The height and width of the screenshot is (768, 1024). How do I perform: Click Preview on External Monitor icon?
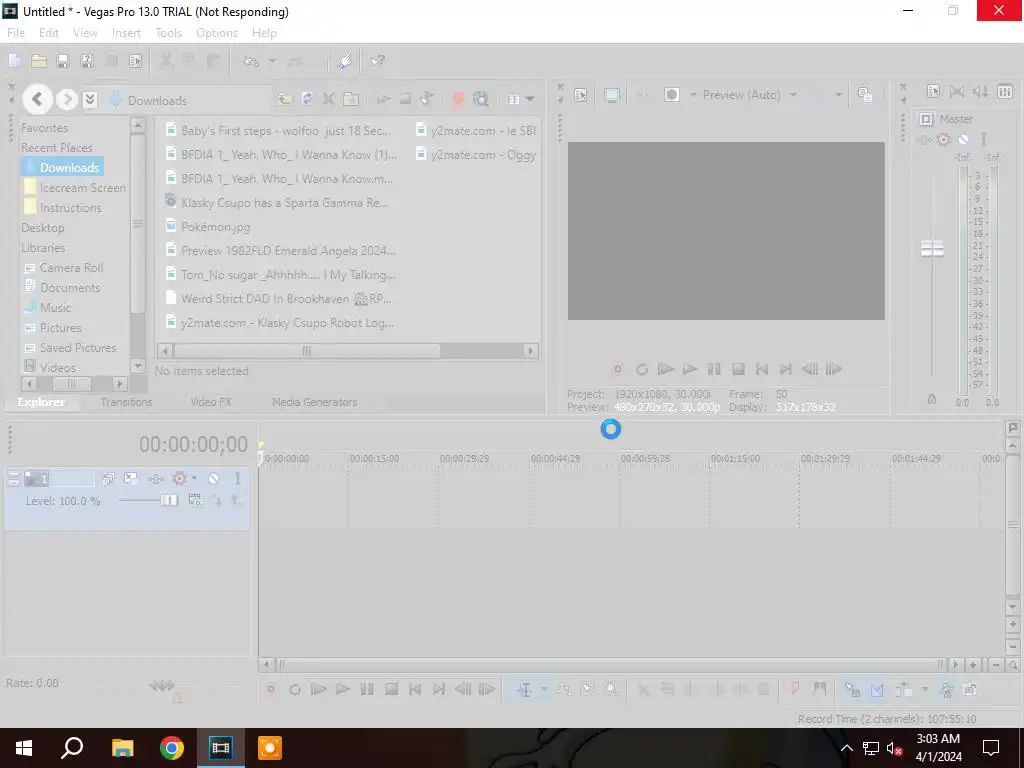611,95
